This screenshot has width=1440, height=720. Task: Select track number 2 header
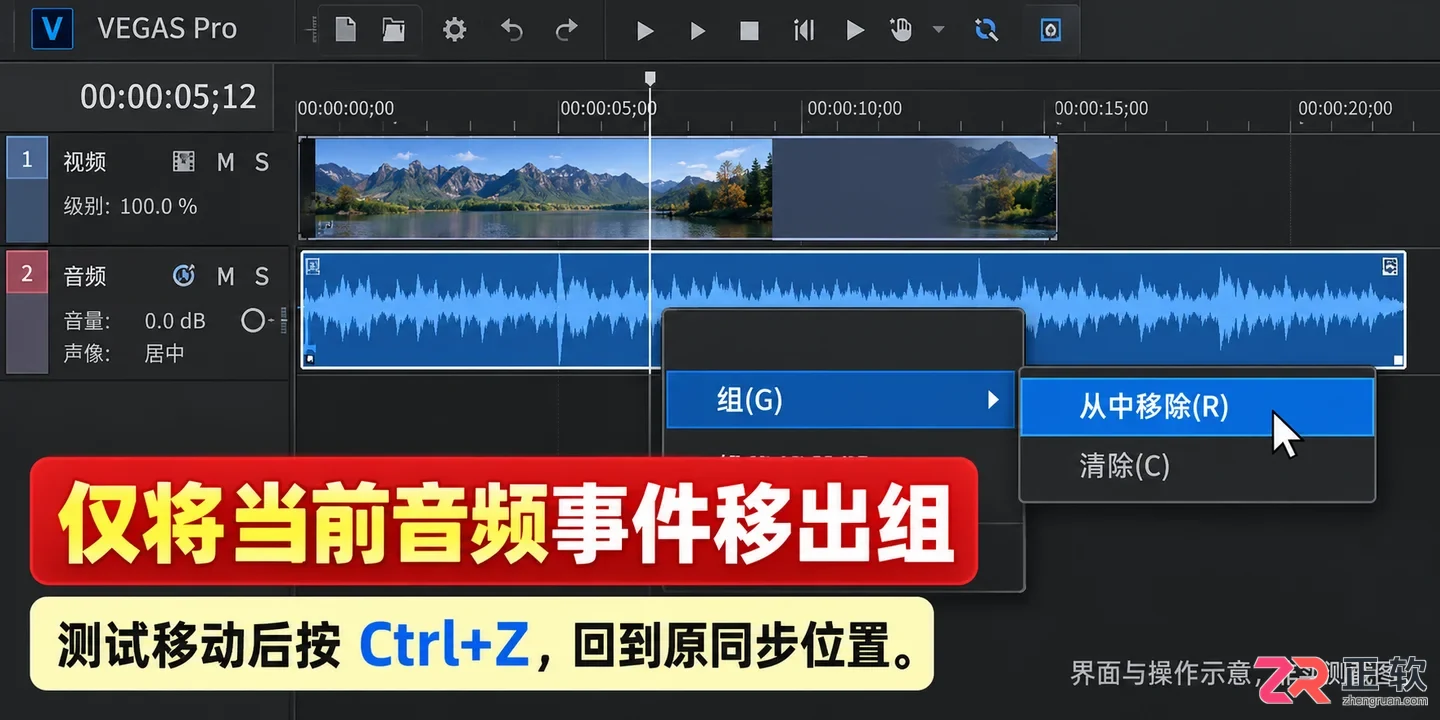27,273
